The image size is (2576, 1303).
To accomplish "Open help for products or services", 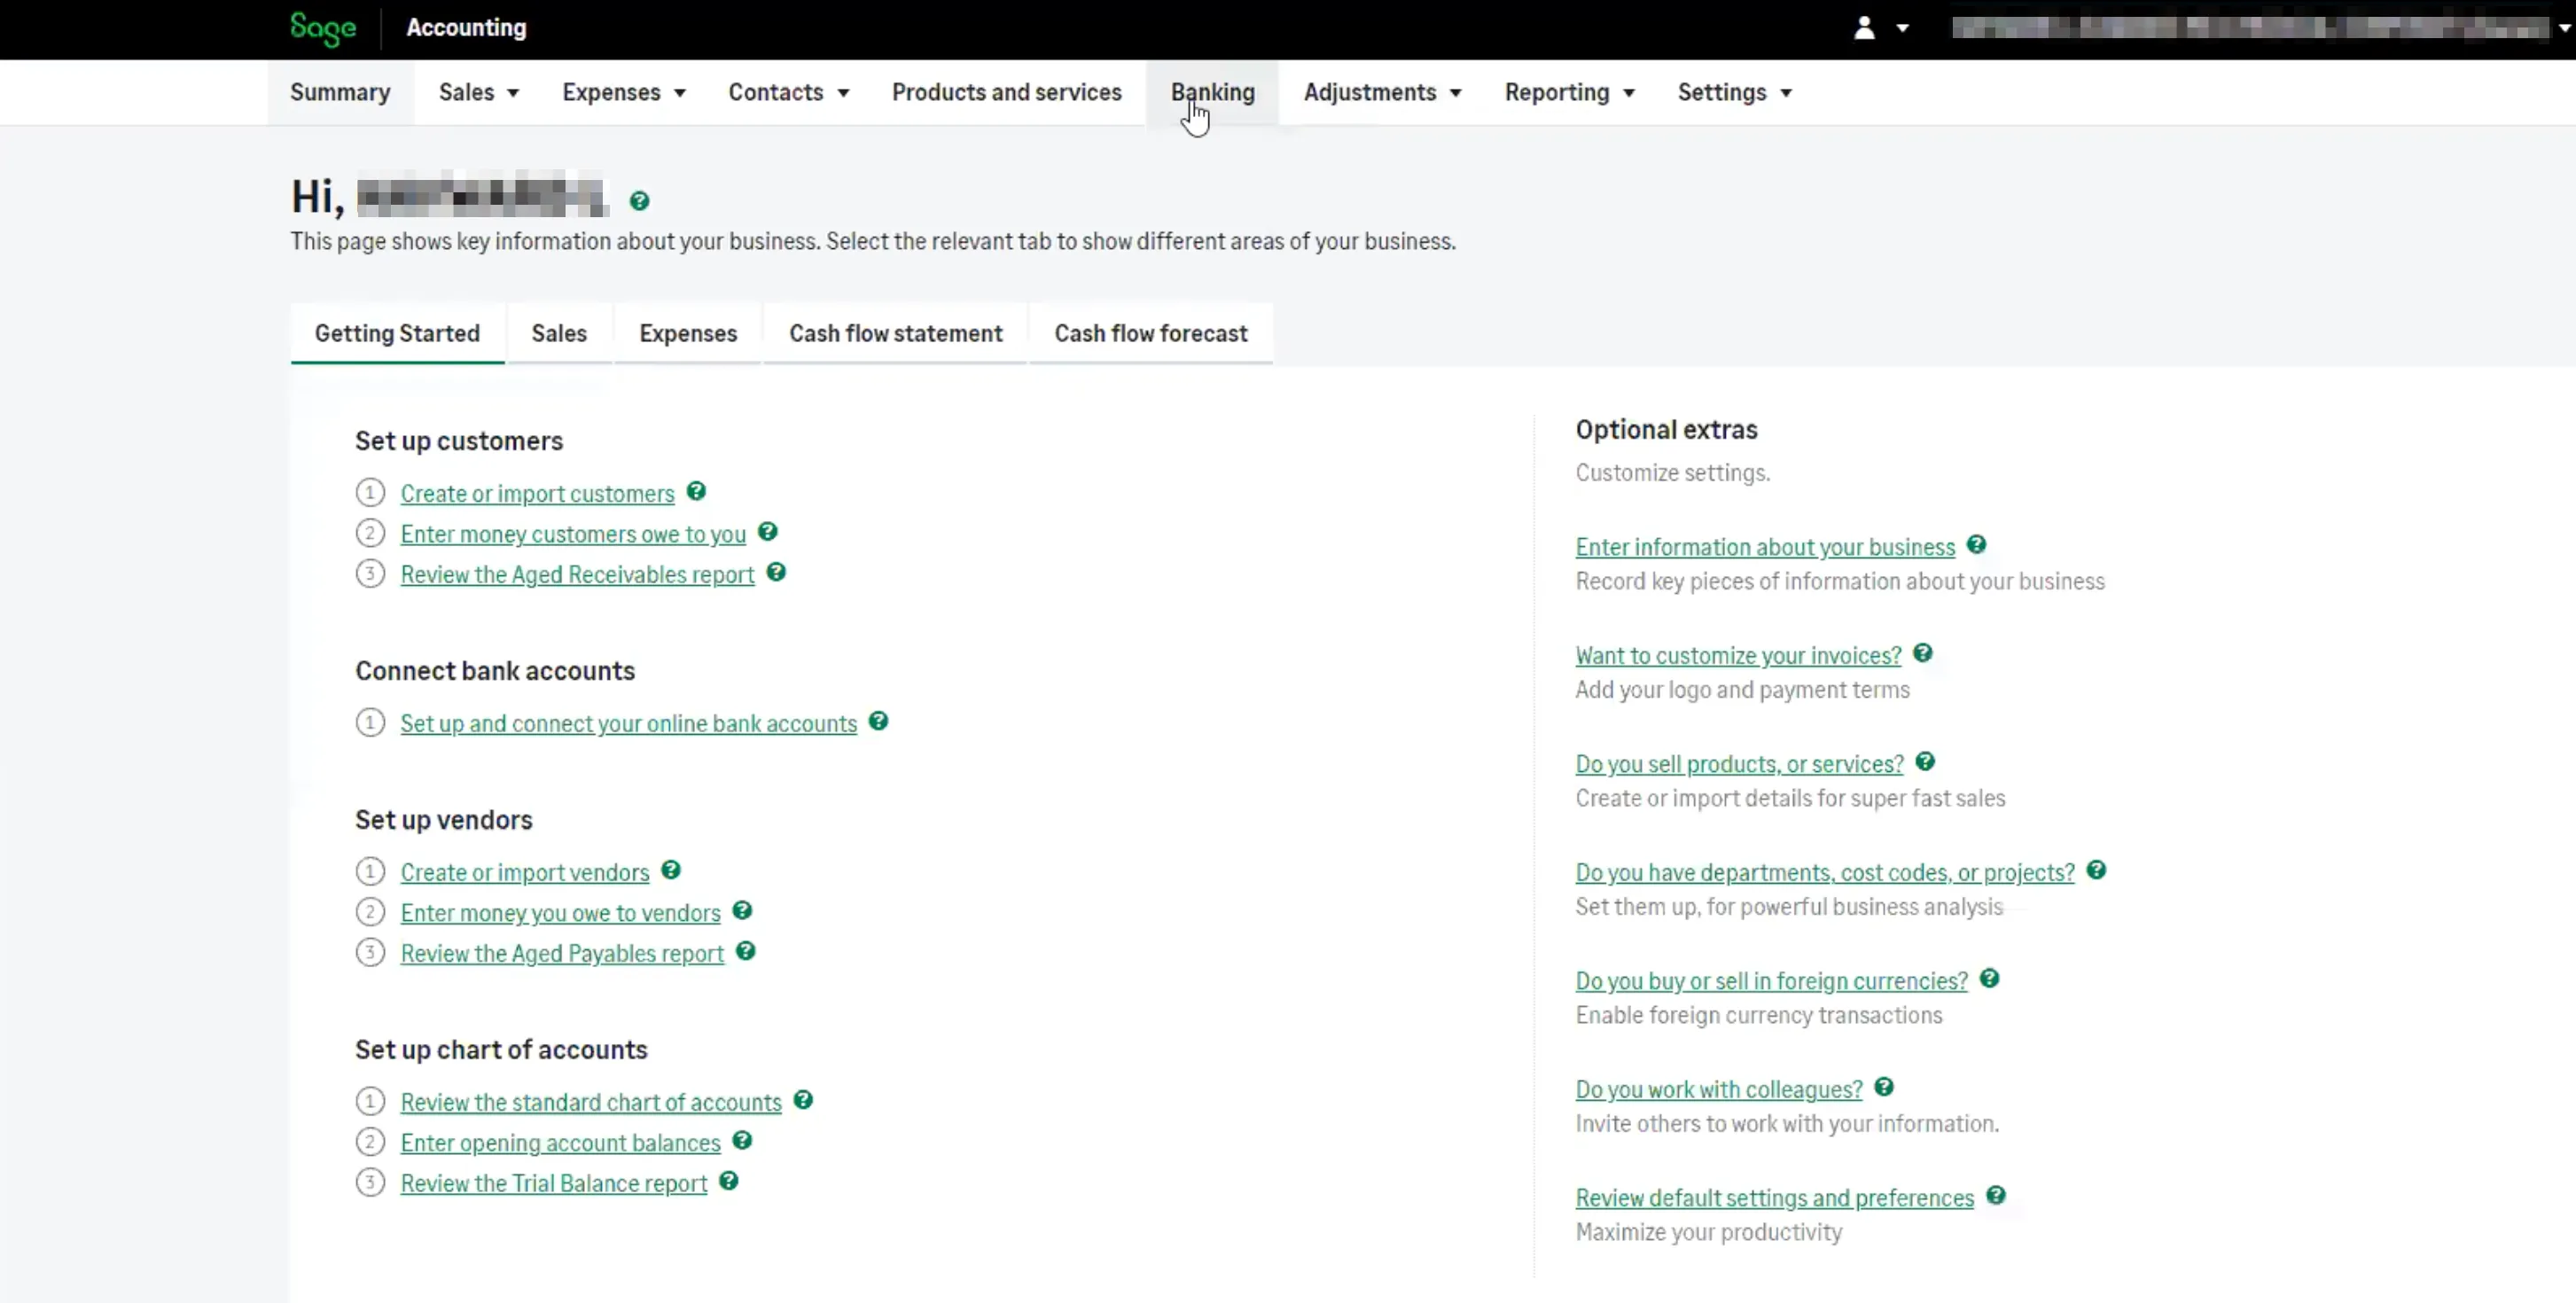I will (x=1926, y=762).
